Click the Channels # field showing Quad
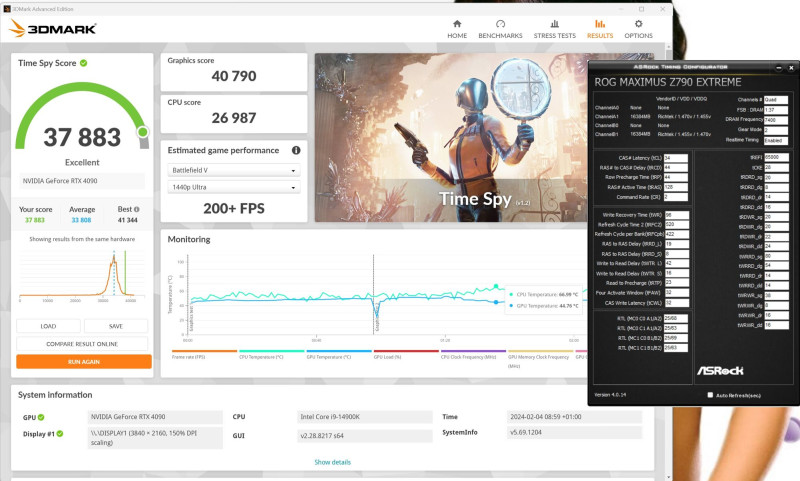 pyautogui.click(x=776, y=100)
